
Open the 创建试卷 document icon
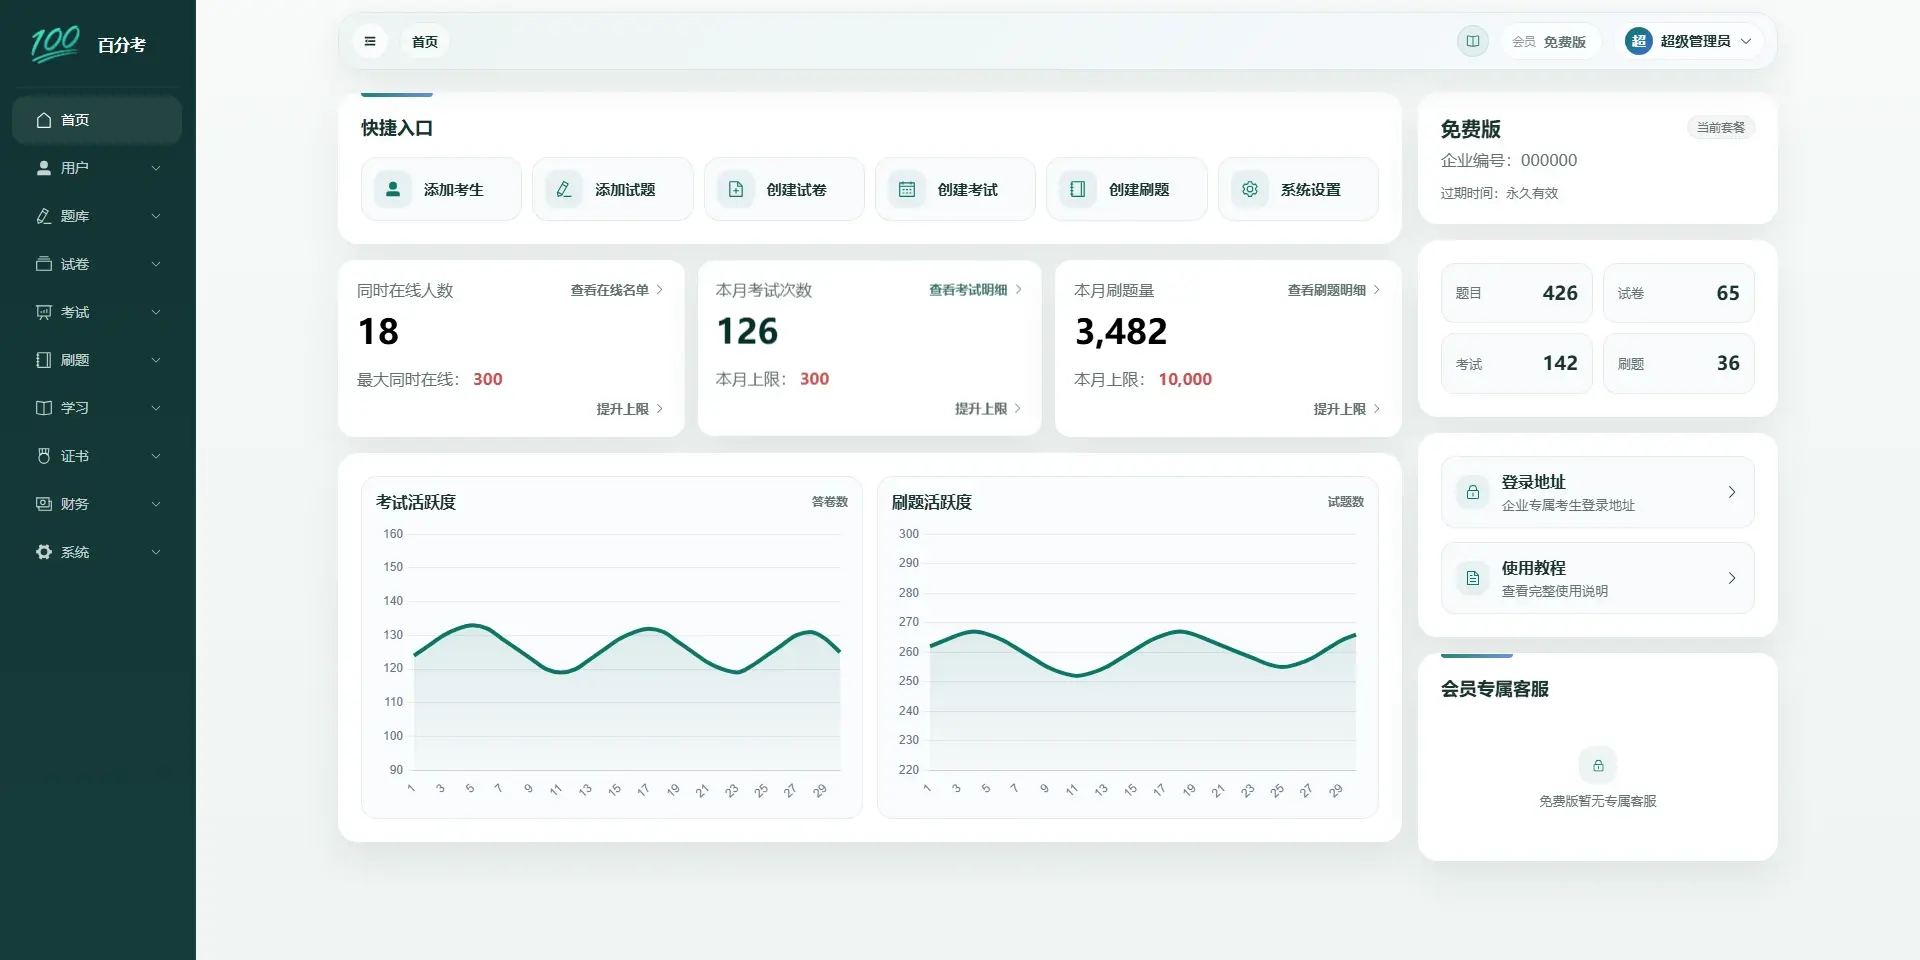(736, 189)
